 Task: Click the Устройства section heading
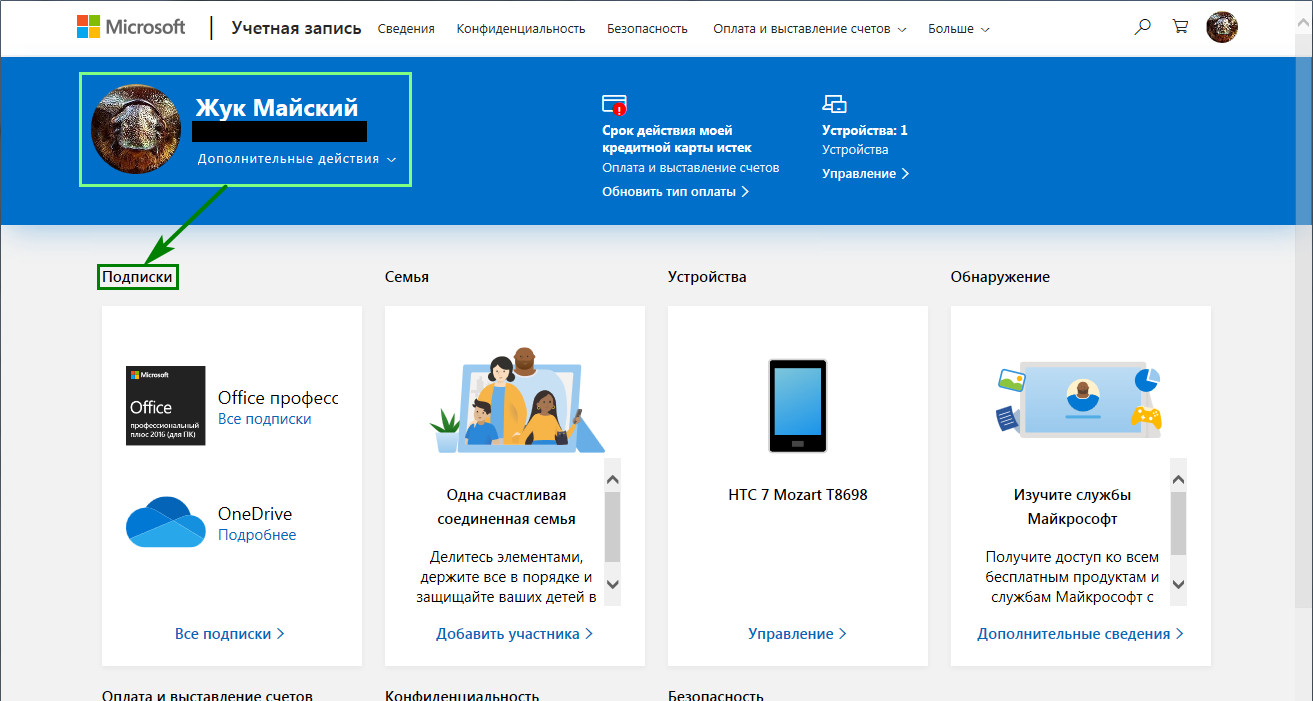point(707,276)
